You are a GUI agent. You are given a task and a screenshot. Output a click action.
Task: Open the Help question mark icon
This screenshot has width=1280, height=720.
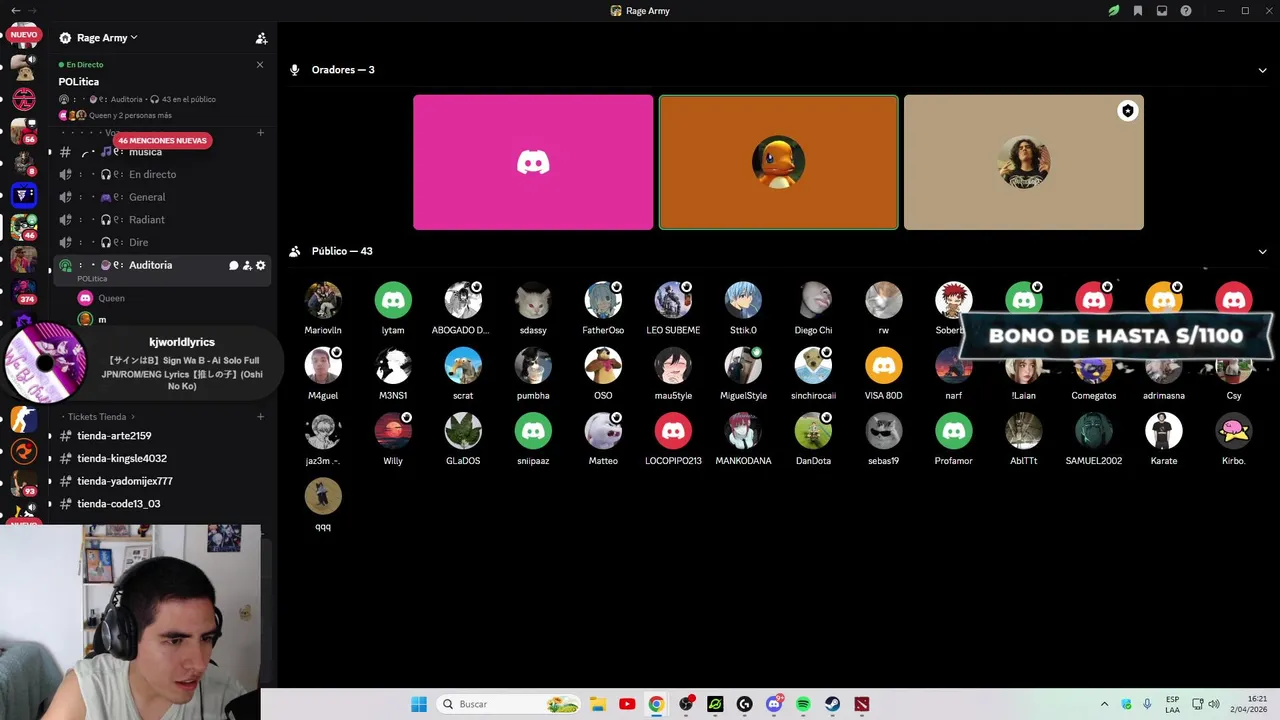pos(1186,11)
